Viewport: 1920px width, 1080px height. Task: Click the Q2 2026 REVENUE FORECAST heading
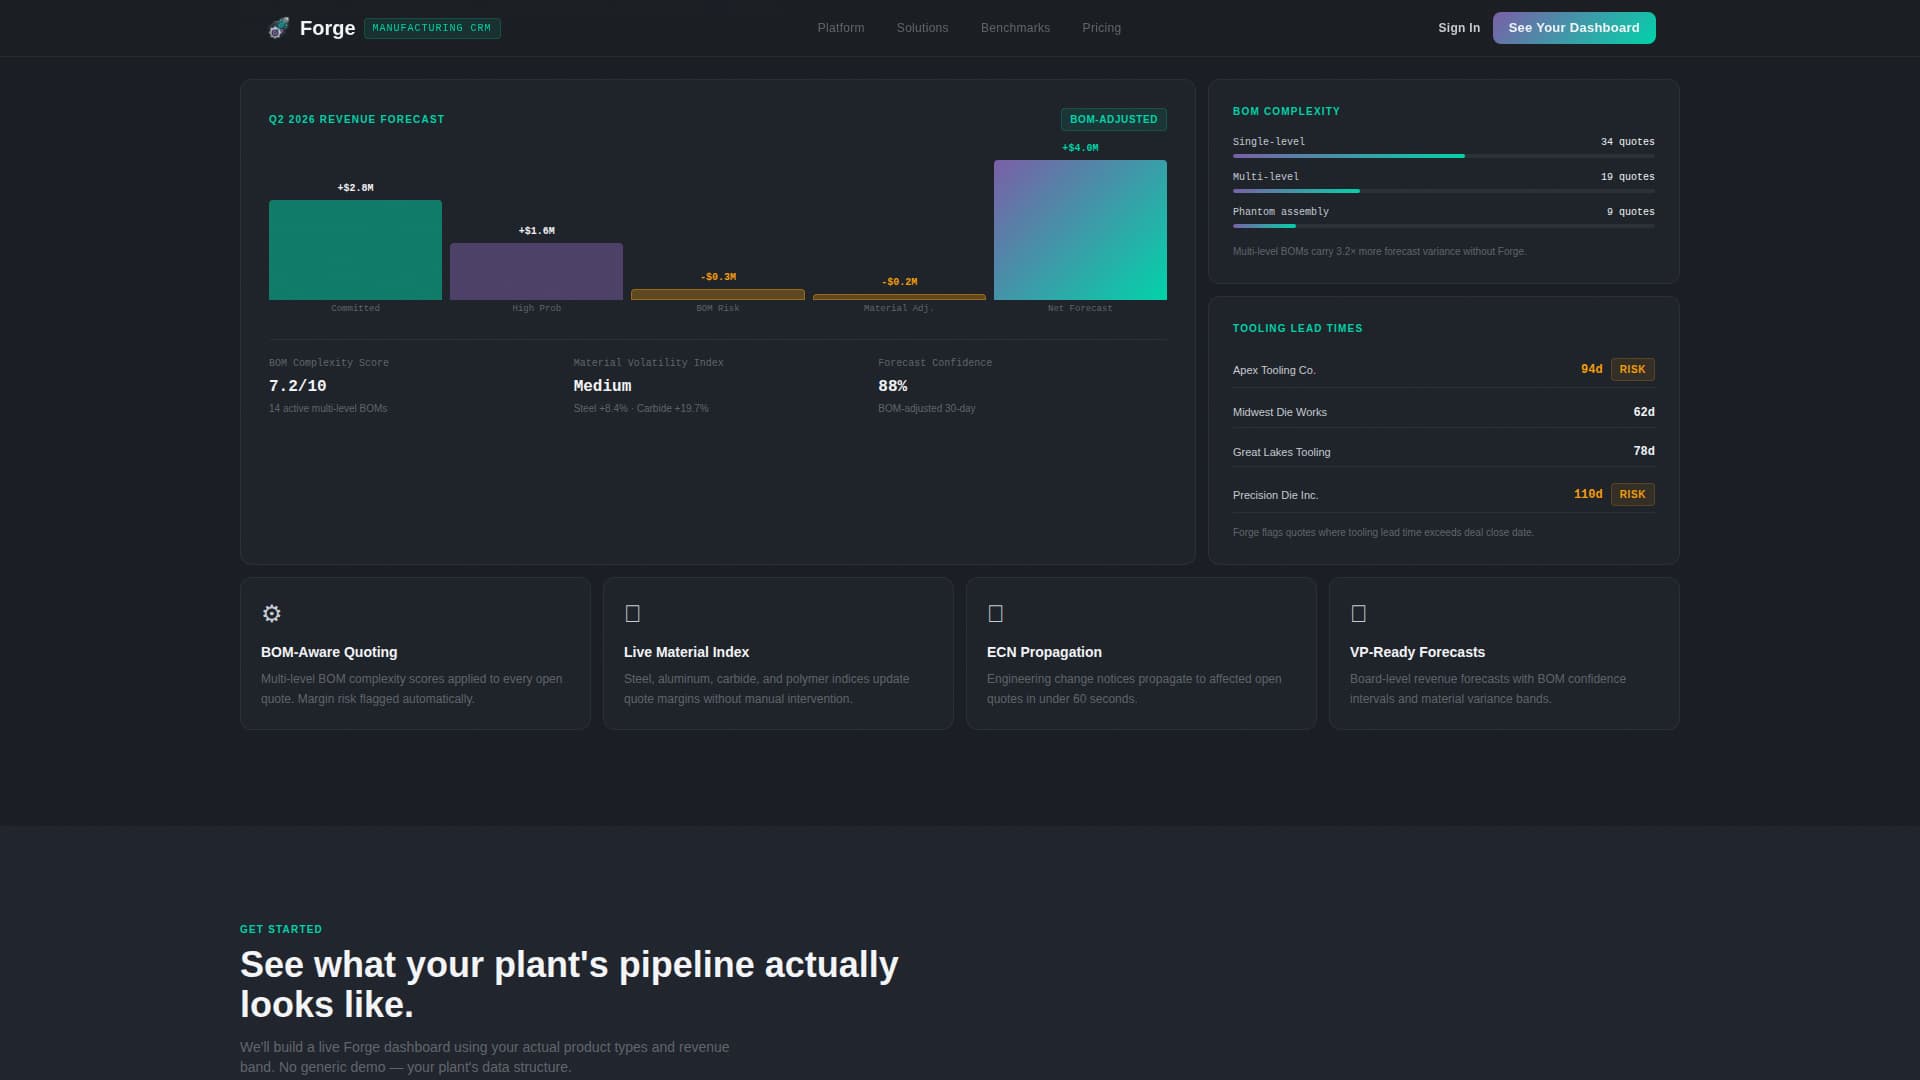[356, 119]
